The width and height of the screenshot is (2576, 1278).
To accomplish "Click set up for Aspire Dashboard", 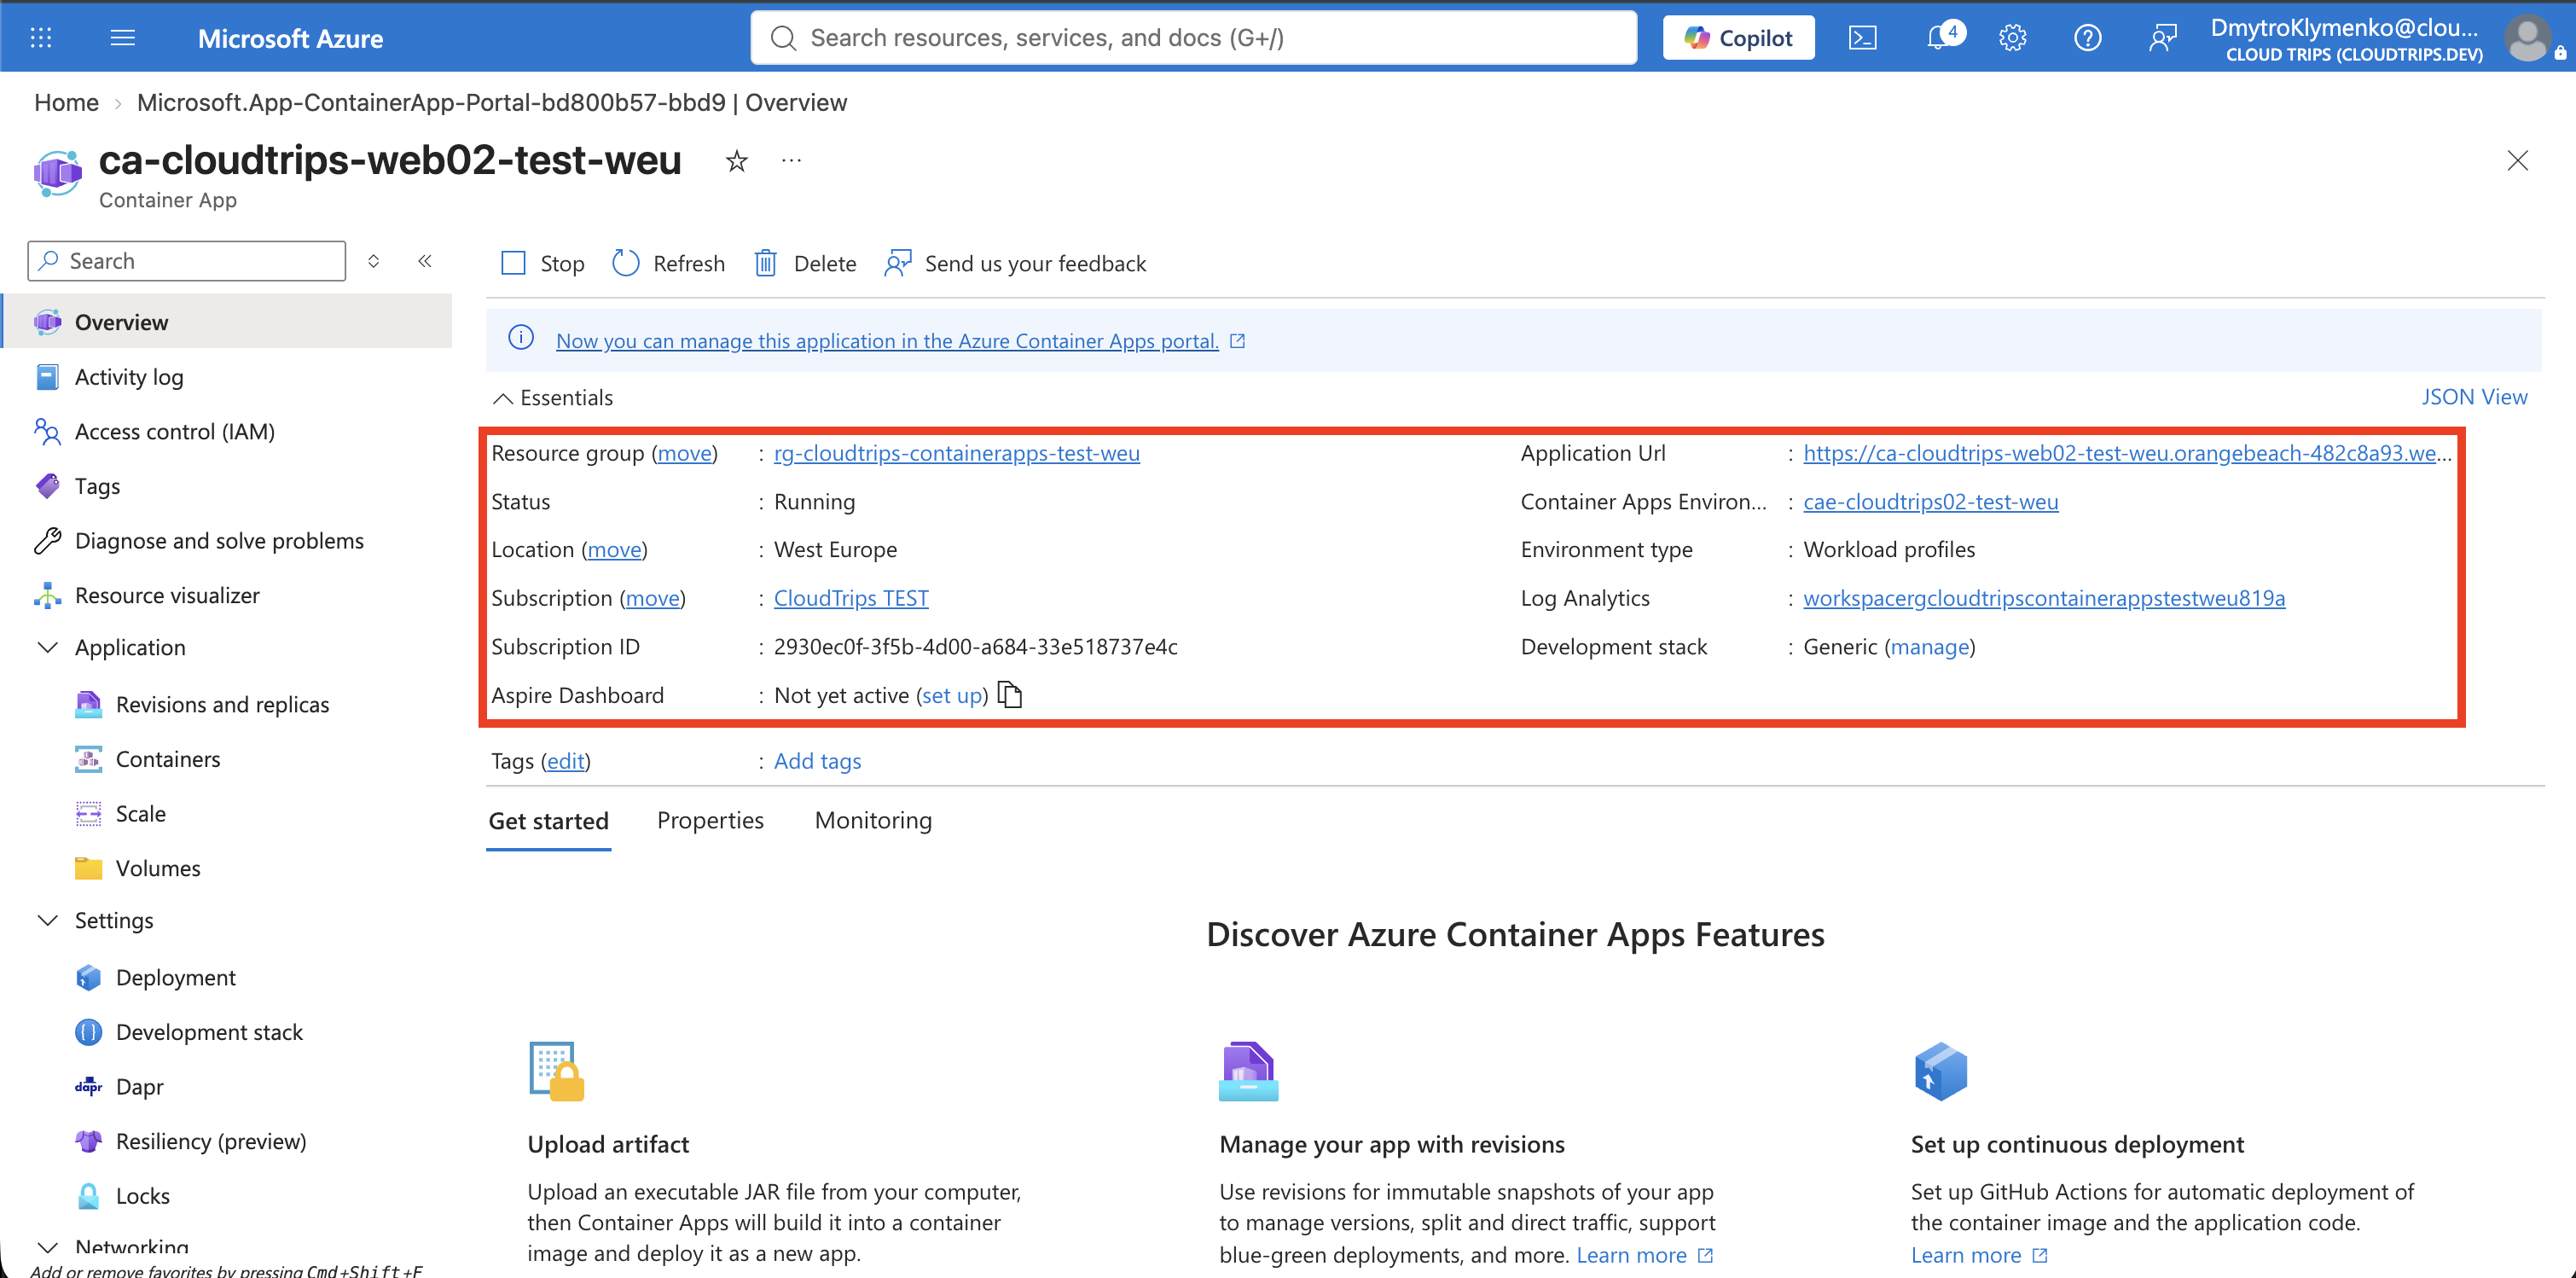I will pyautogui.click(x=951, y=695).
